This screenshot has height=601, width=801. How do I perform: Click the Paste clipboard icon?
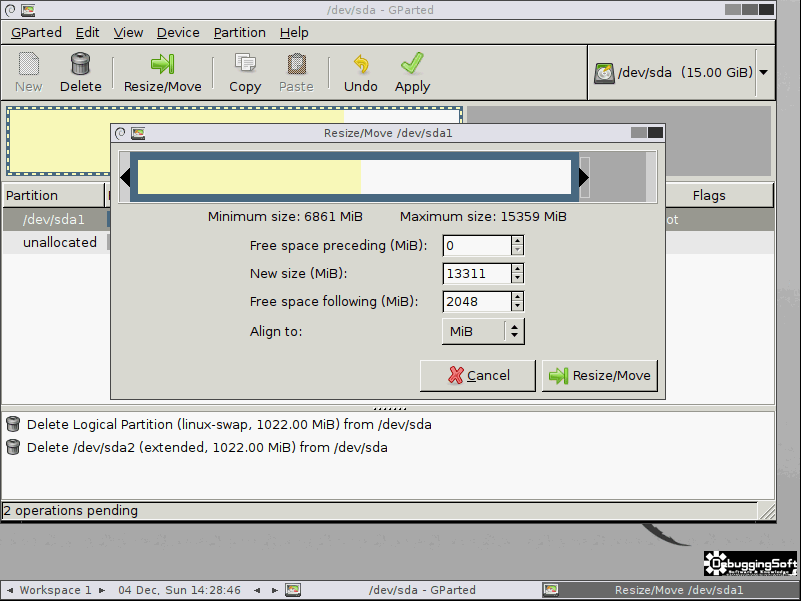tap(296, 63)
